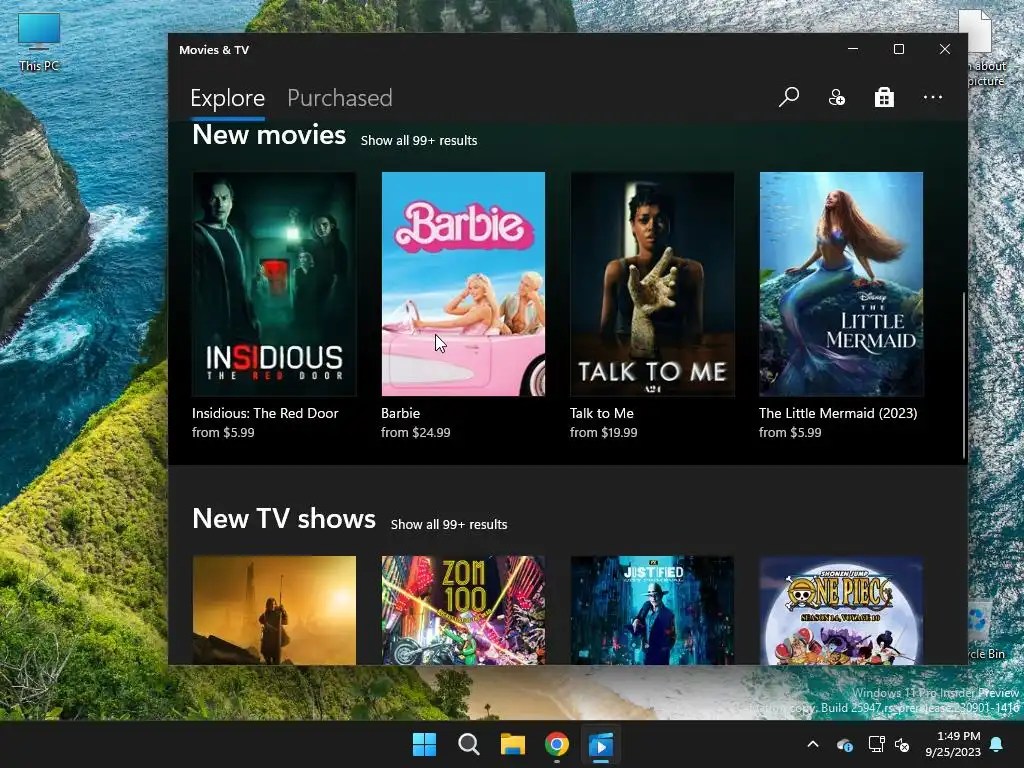Click the OneDrive cloud tray icon

[844, 744]
